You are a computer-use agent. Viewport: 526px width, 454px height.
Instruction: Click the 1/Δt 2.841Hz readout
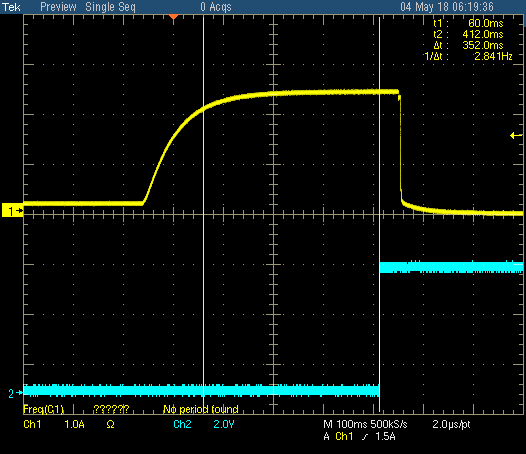click(x=468, y=56)
